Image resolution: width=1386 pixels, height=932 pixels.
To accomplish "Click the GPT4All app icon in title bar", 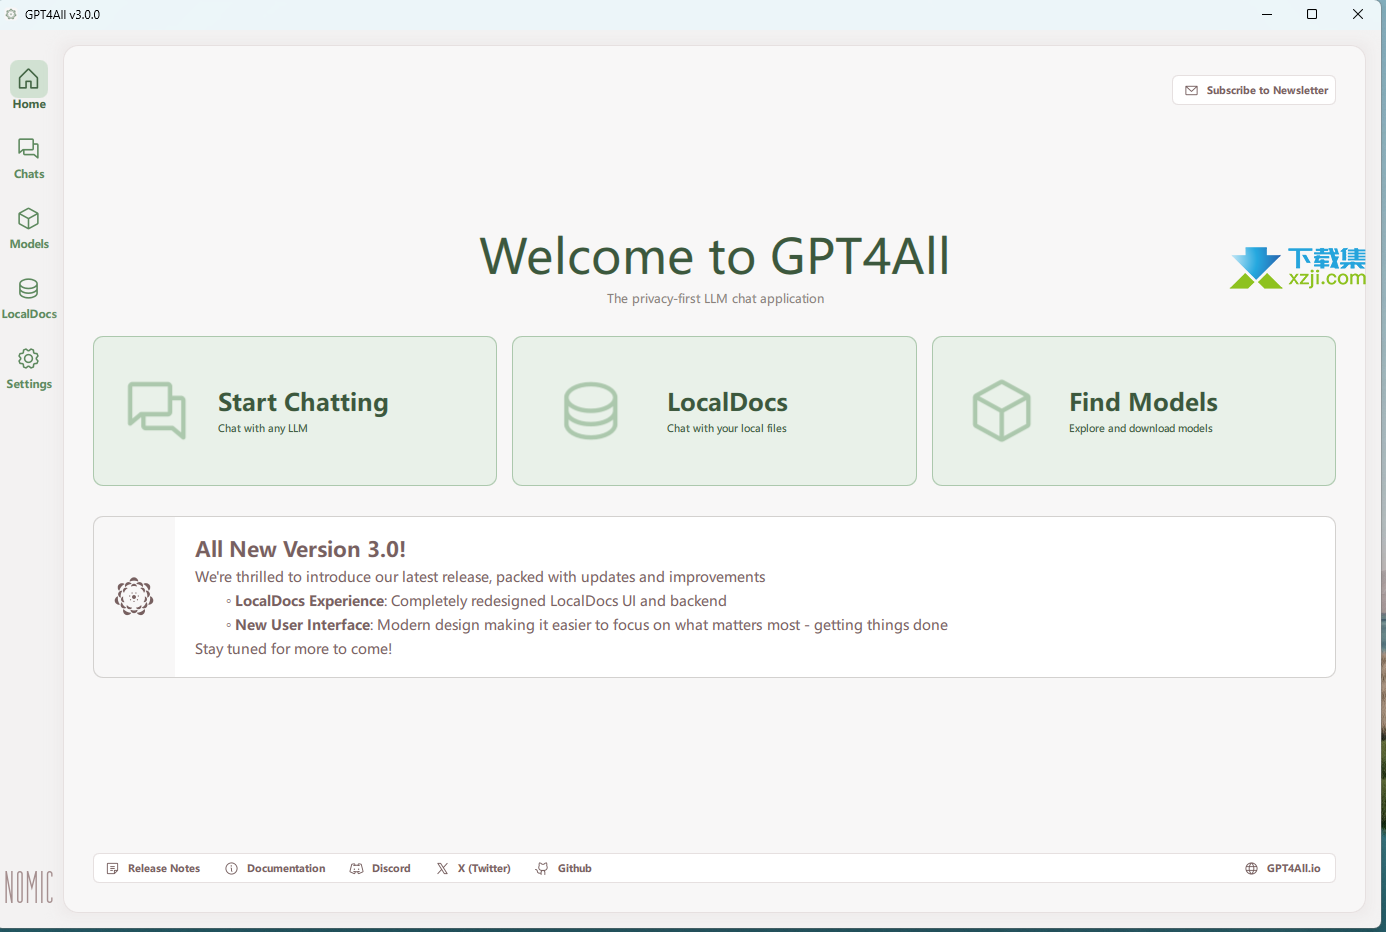I will point(11,14).
